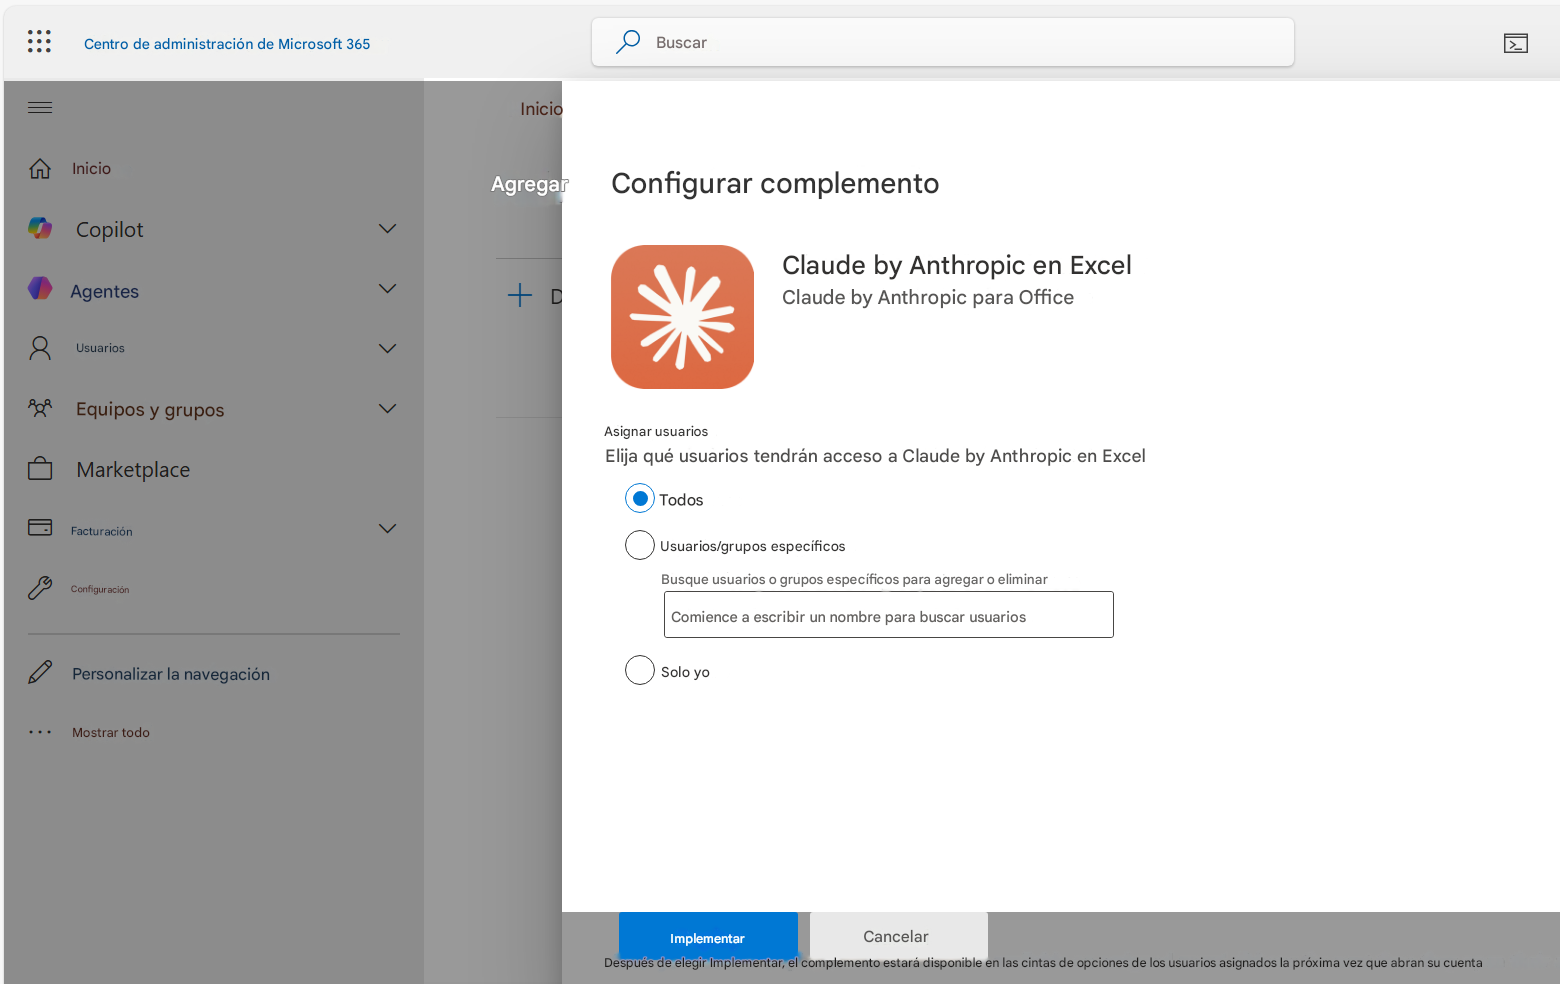Expand the Agentes navigation section
Viewport: 1560px width, 984px height.
[388, 289]
